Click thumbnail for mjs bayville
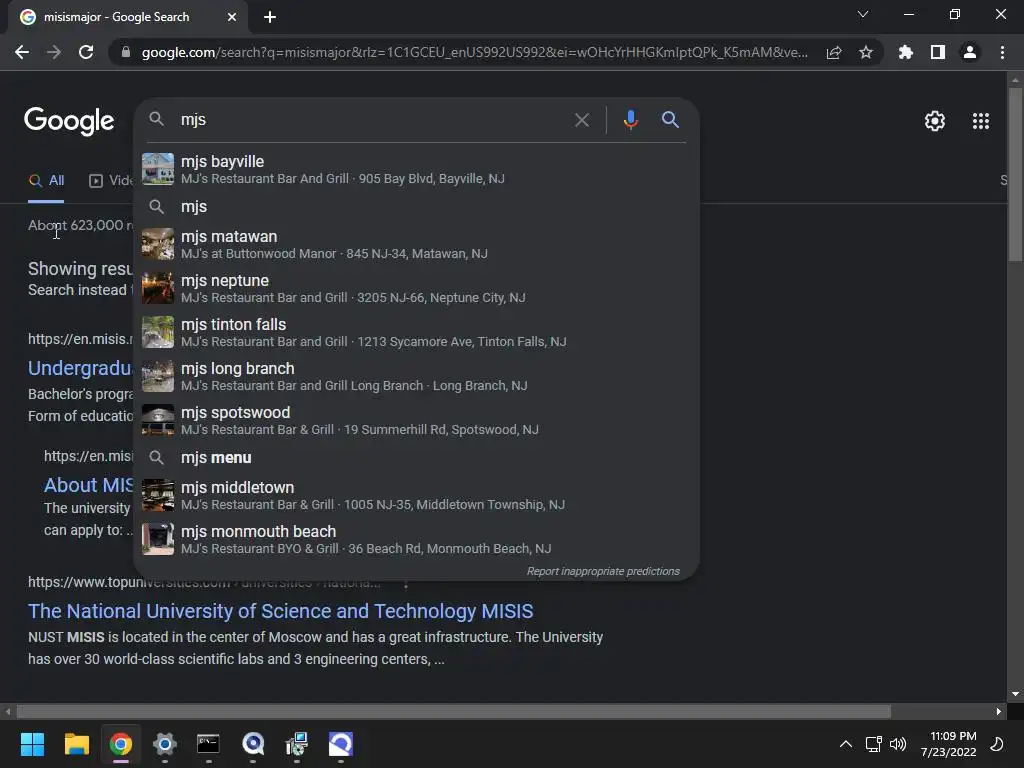This screenshot has height=768, width=1024. point(158,169)
